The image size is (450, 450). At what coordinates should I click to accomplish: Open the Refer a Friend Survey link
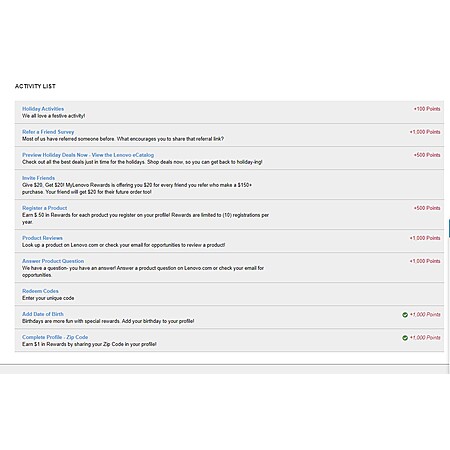pyautogui.click(x=48, y=132)
